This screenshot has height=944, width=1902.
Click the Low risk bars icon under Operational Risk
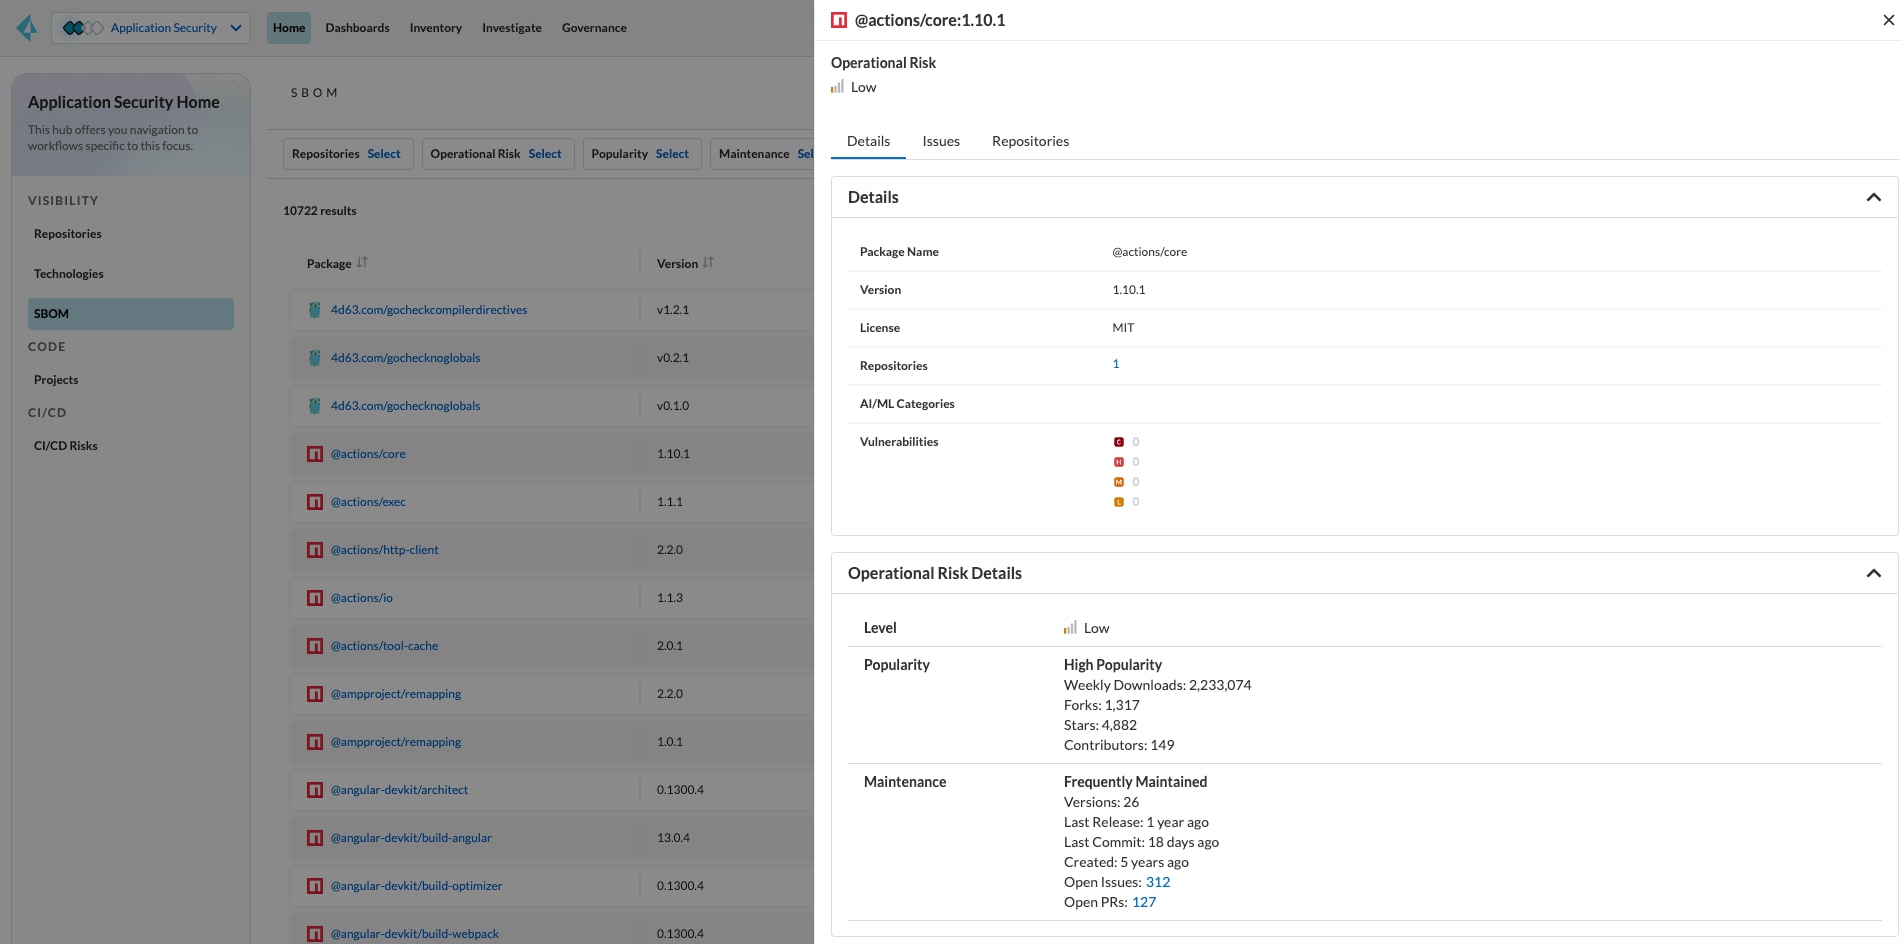(x=837, y=87)
